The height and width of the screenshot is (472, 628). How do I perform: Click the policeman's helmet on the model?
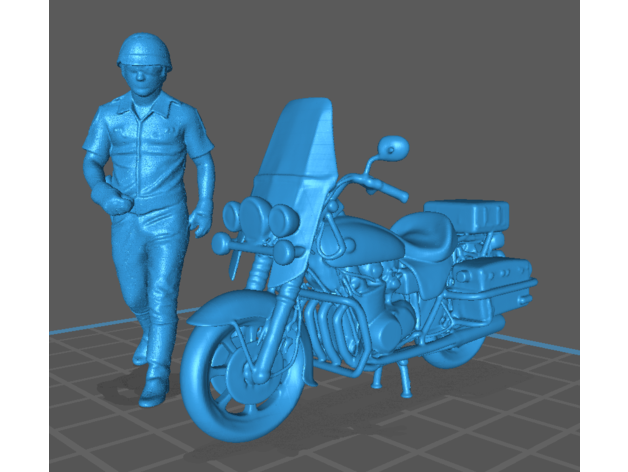tap(147, 50)
